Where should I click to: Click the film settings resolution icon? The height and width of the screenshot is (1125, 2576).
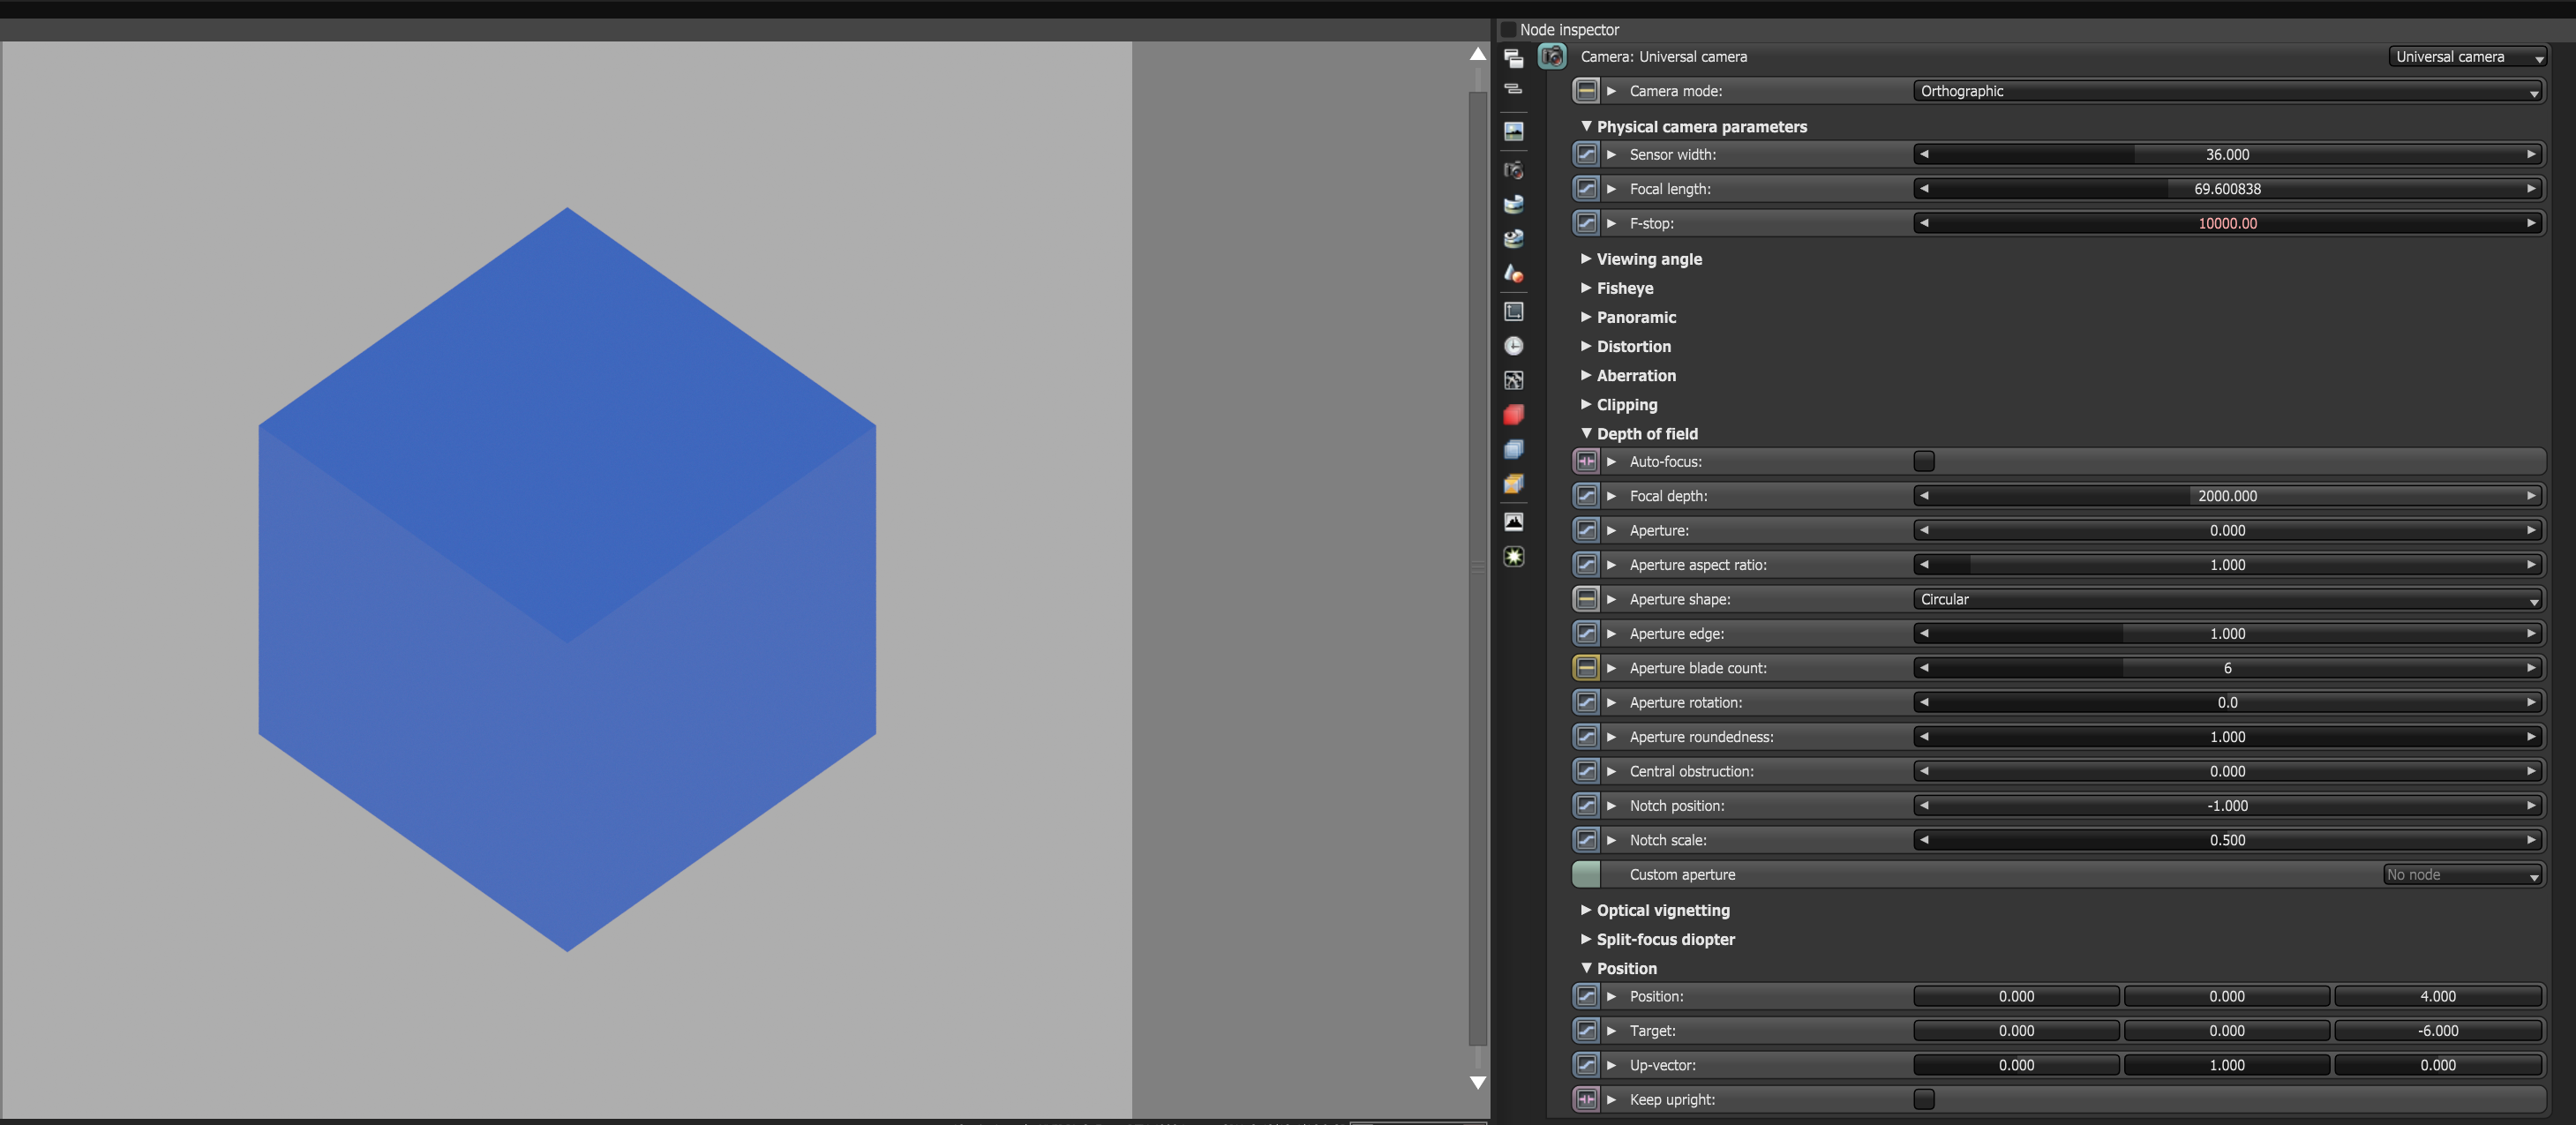click(1514, 312)
